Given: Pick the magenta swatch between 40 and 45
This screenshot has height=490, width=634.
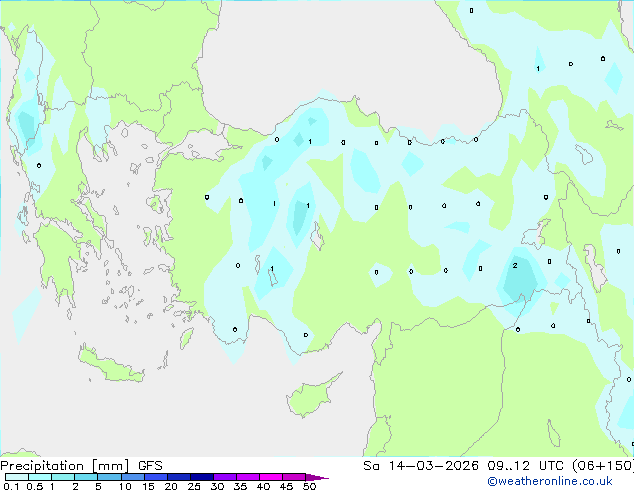Looking at the screenshot, I should coord(271,477).
